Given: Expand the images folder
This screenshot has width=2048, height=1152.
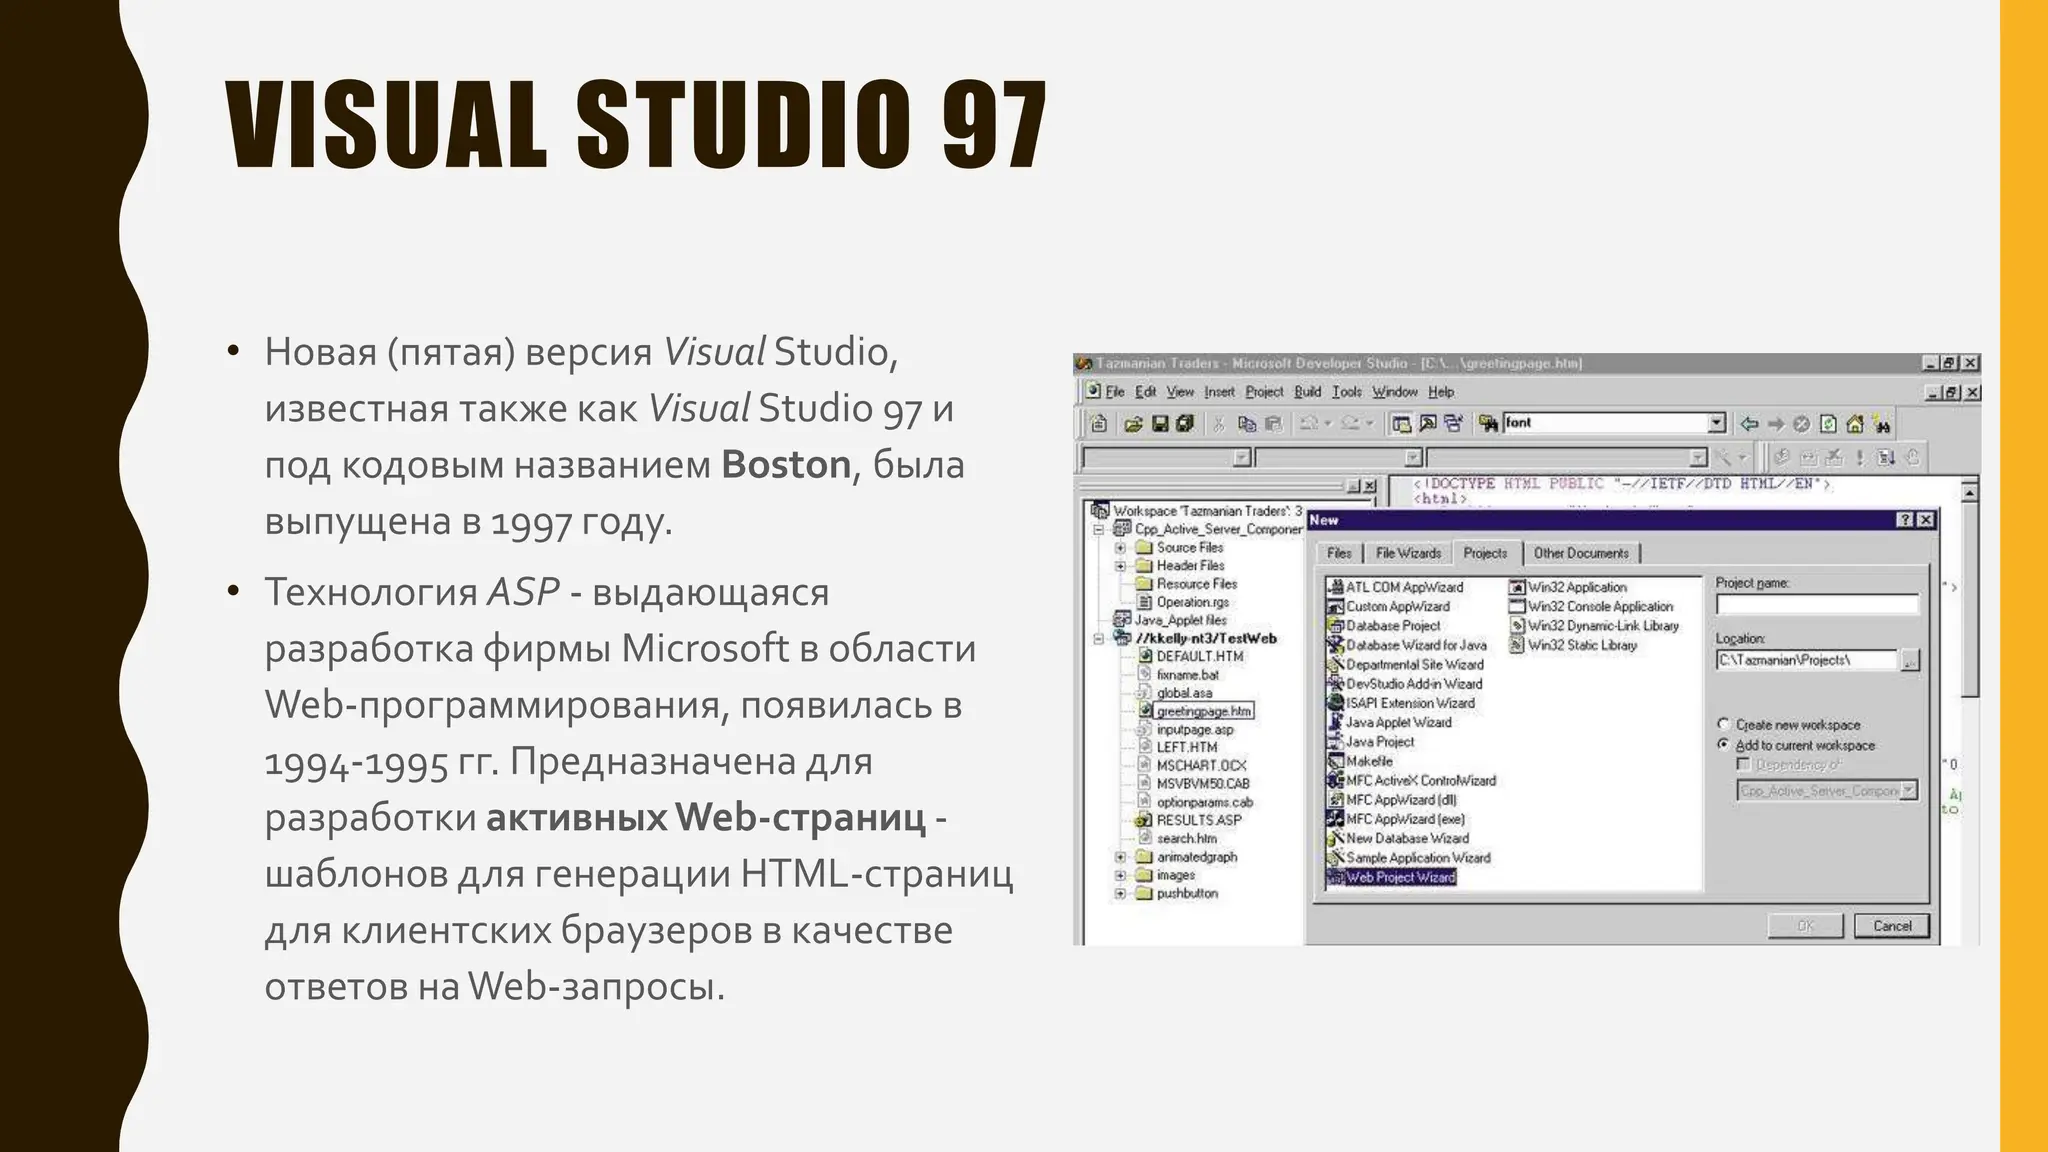Looking at the screenshot, I should [x=1120, y=875].
